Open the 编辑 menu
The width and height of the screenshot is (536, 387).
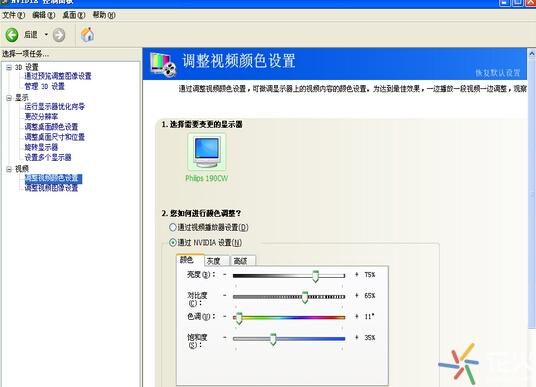(43, 15)
